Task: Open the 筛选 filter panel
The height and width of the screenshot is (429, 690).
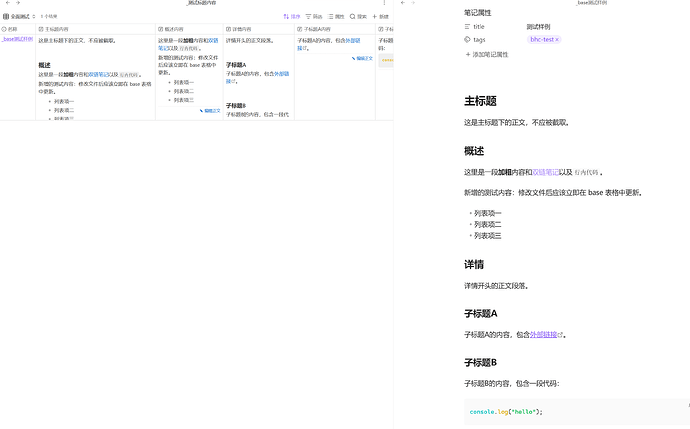Action: pos(314,16)
